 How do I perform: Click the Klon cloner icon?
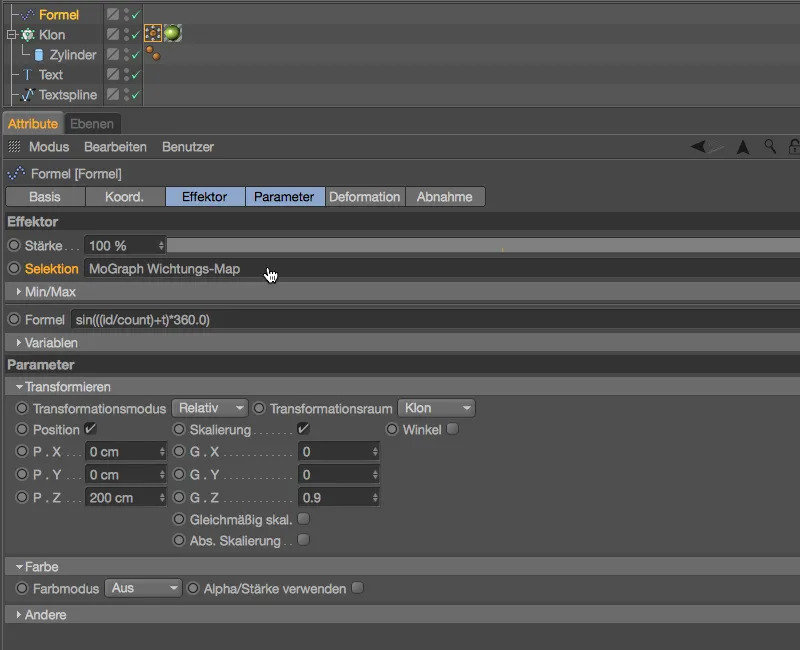26,34
